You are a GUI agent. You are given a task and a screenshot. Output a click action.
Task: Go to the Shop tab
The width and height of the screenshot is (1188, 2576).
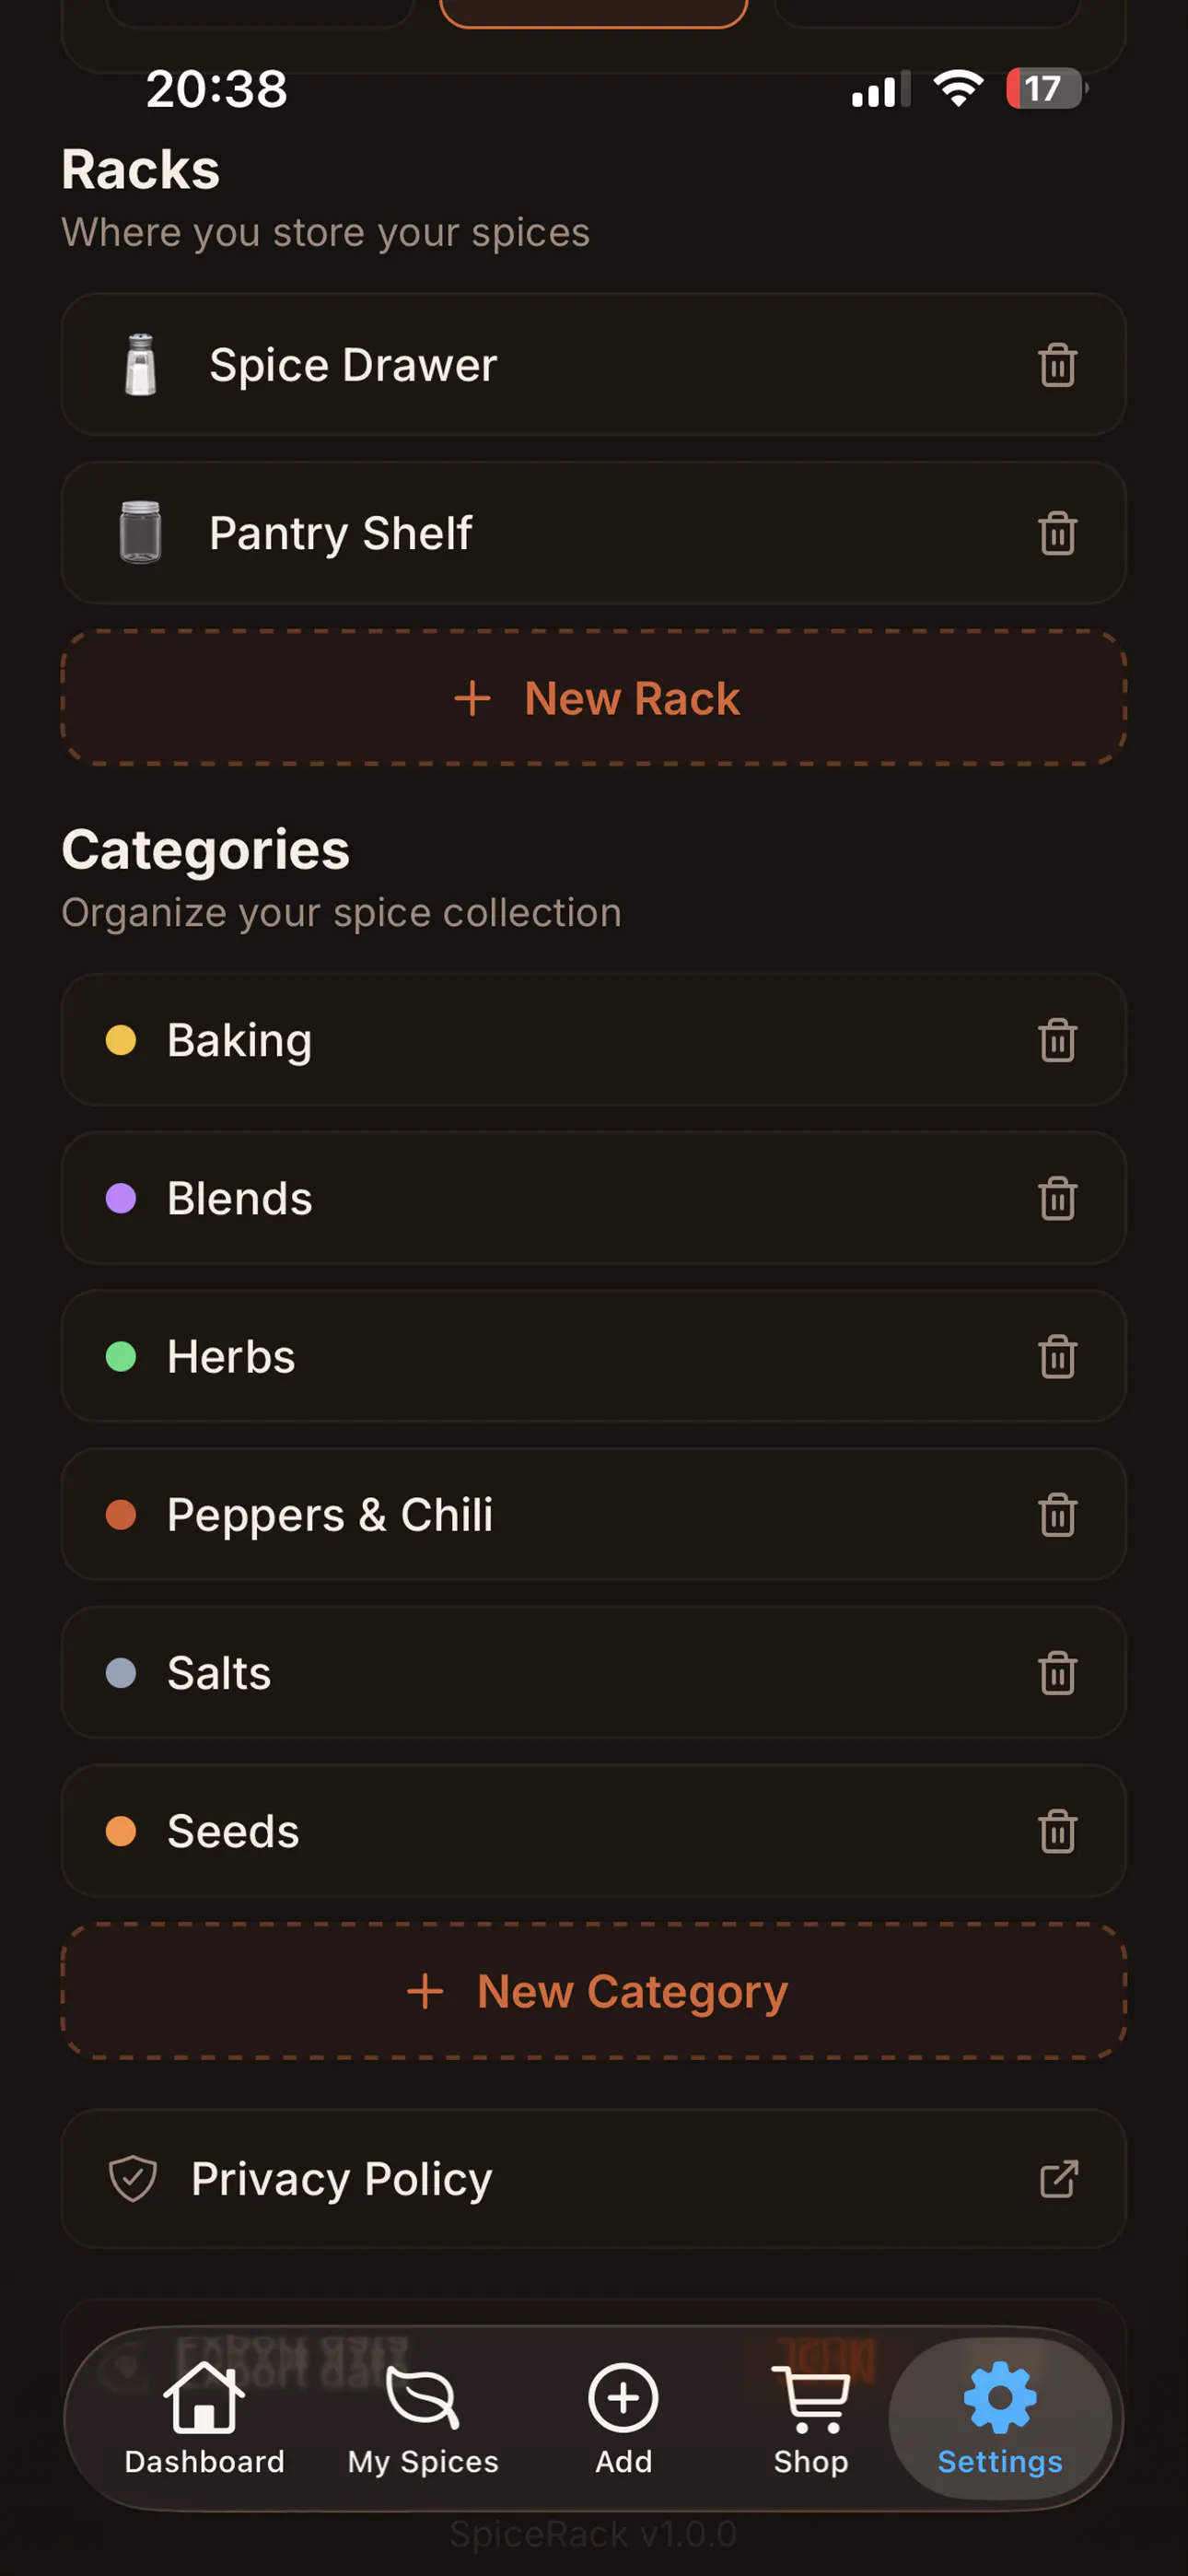click(811, 2419)
